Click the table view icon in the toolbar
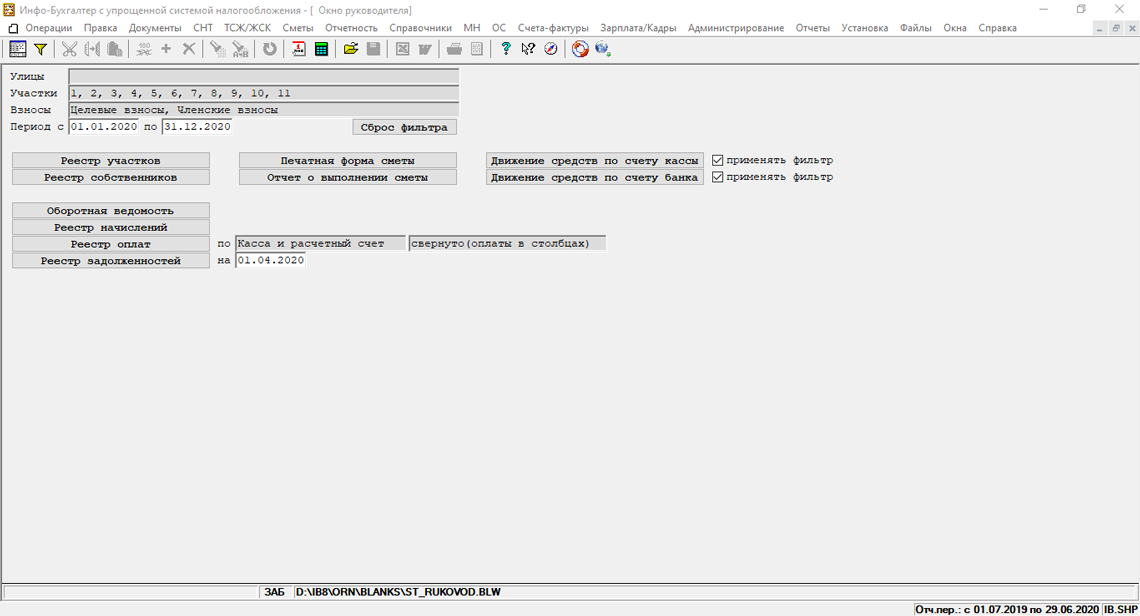1140x616 pixels. (17, 49)
